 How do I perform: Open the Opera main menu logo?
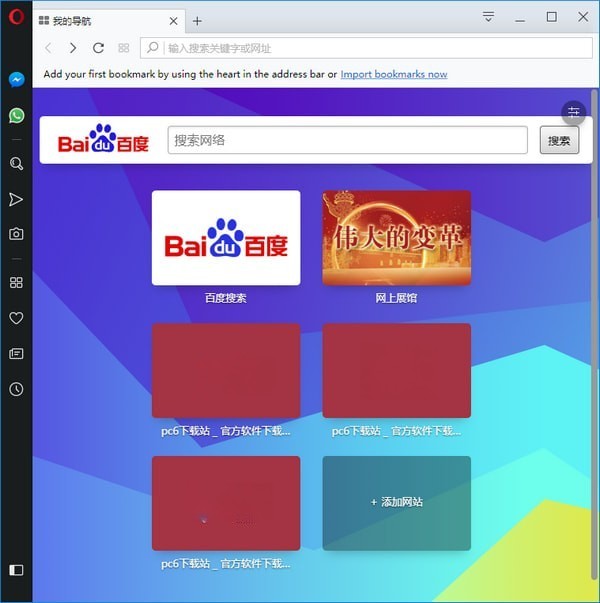[16, 17]
